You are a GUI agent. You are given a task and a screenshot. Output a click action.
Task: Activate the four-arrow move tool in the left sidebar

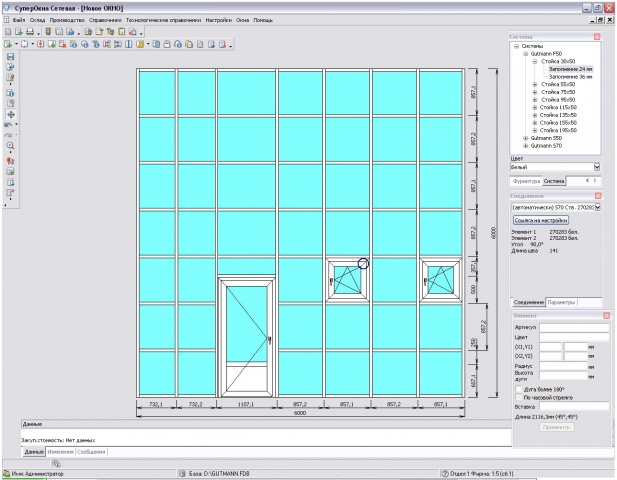click(11, 114)
